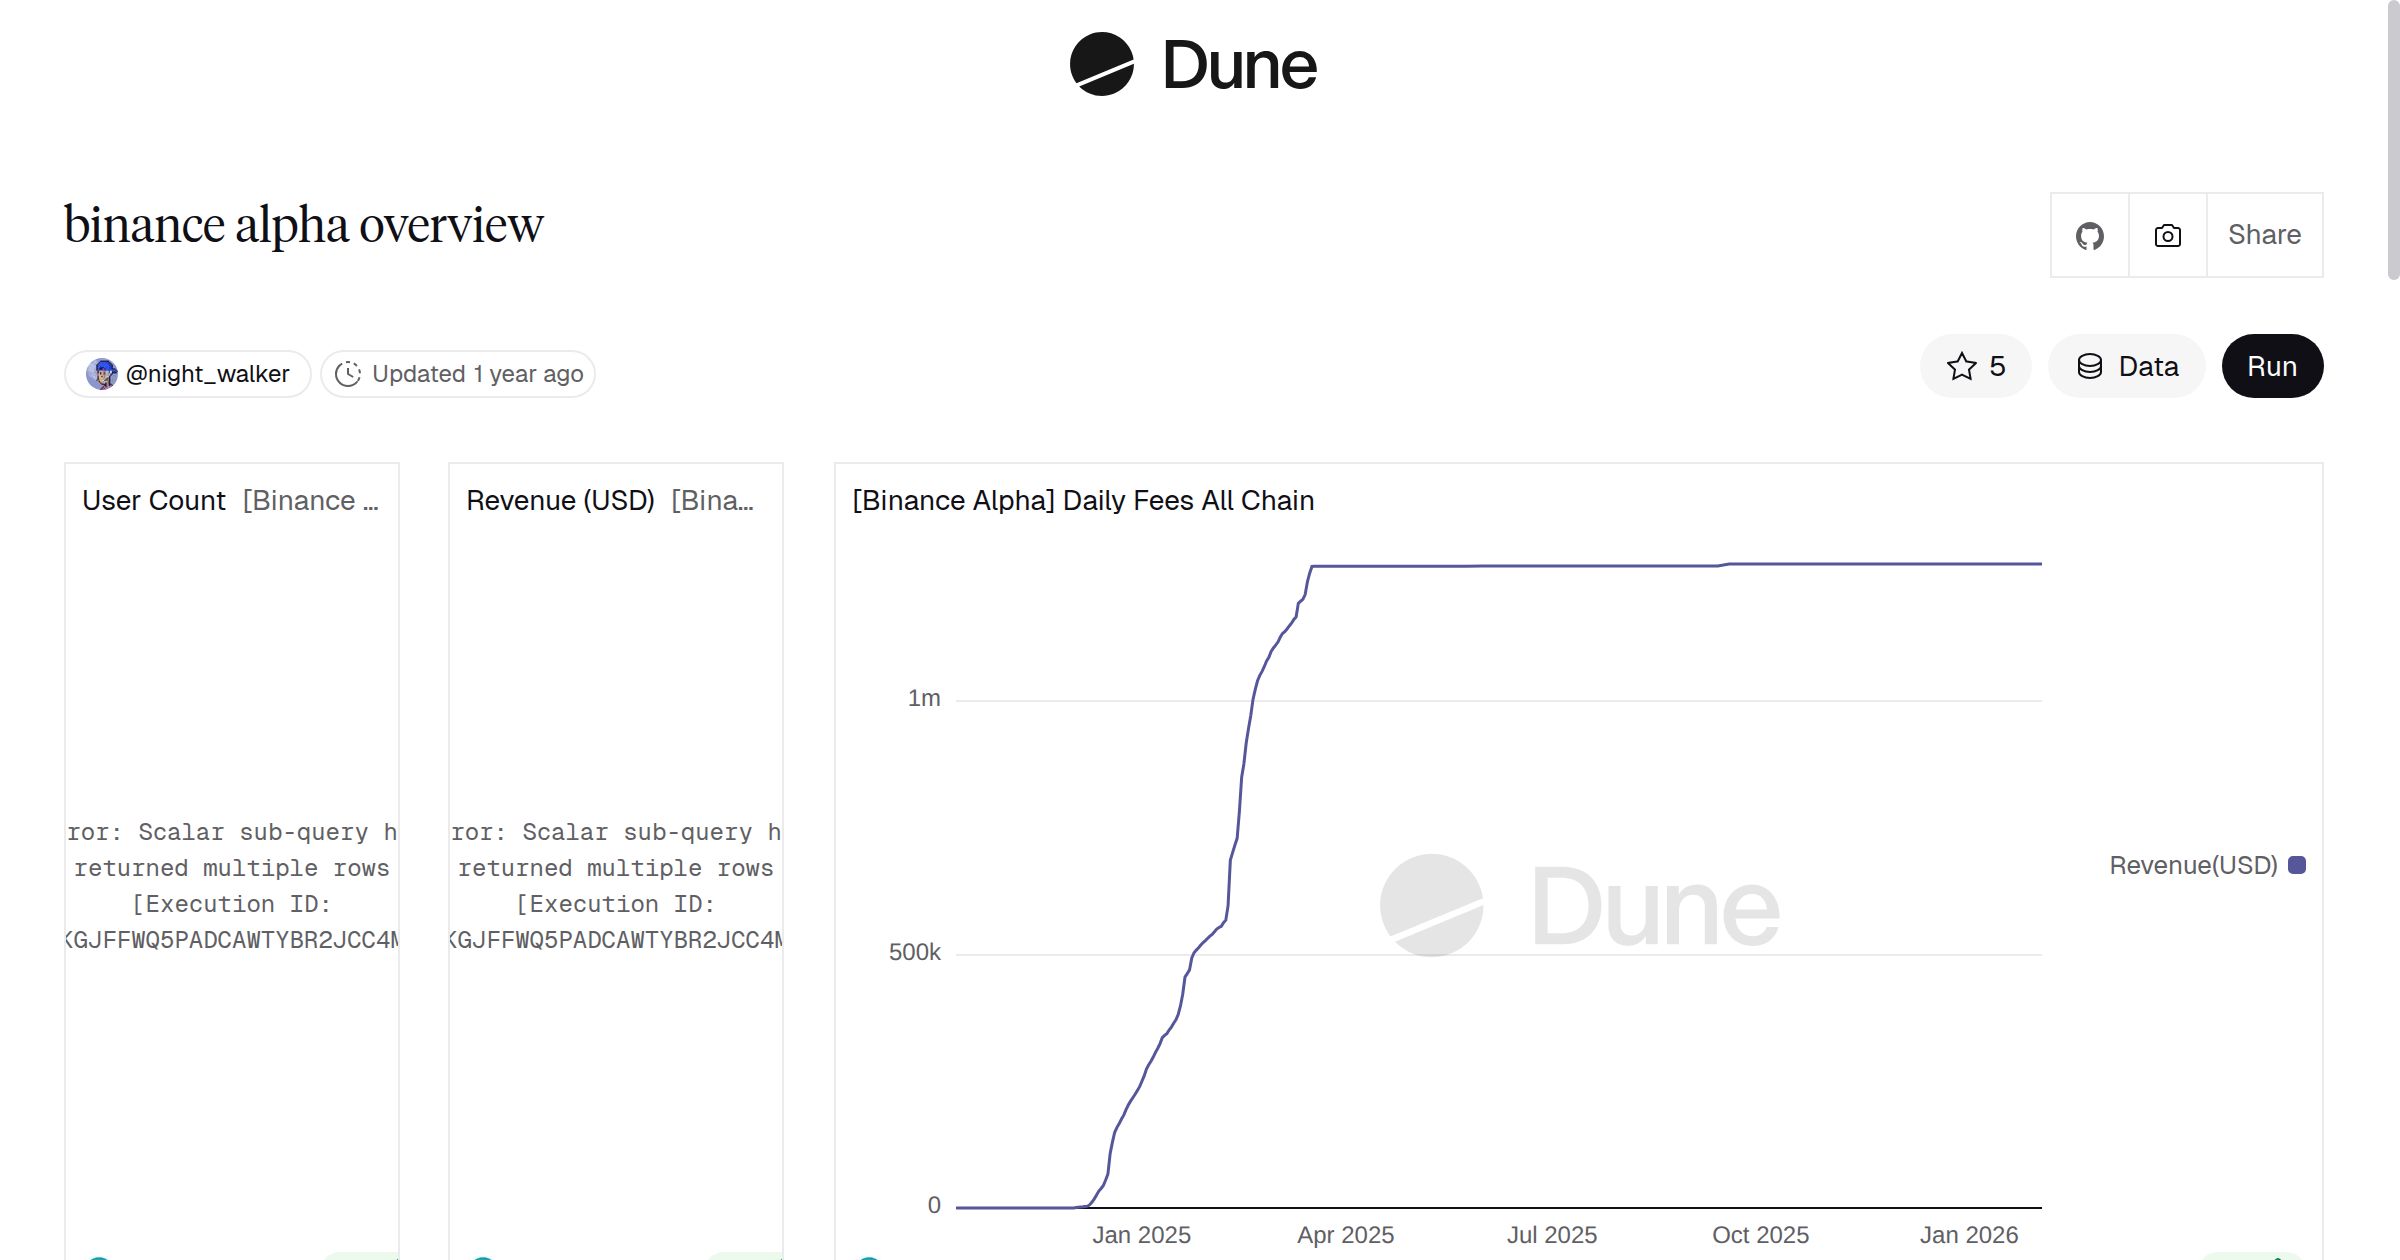Click the Share button
Screen dimensions: 2400x1260
pyautogui.click(x=2264, y=234)
